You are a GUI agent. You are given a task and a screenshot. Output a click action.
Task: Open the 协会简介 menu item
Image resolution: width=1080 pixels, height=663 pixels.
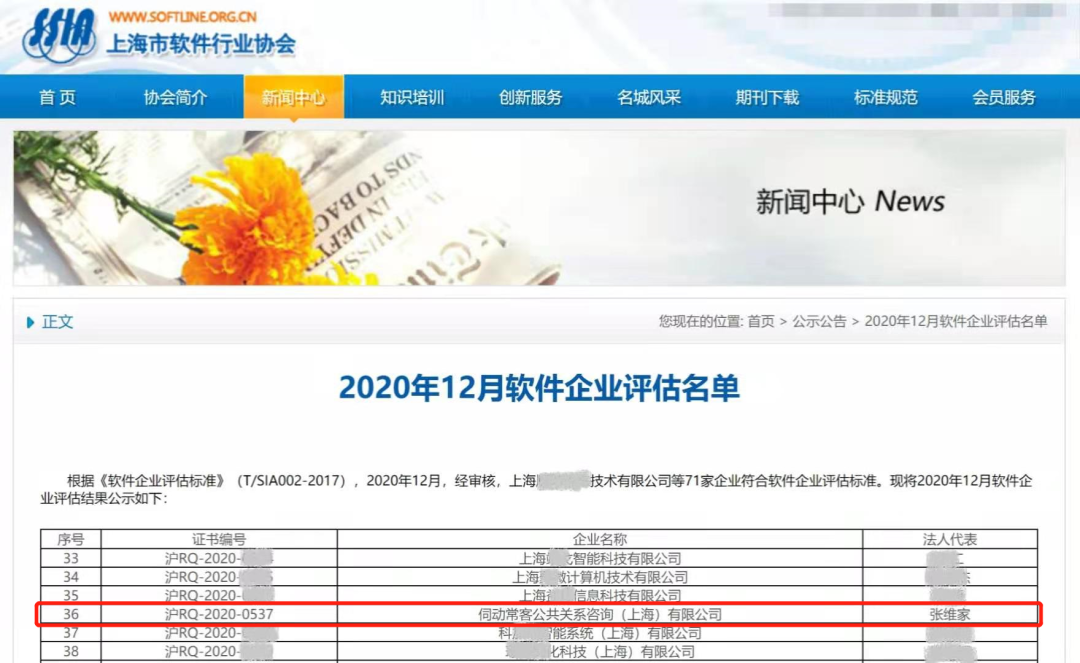click(x=175, y=98)
